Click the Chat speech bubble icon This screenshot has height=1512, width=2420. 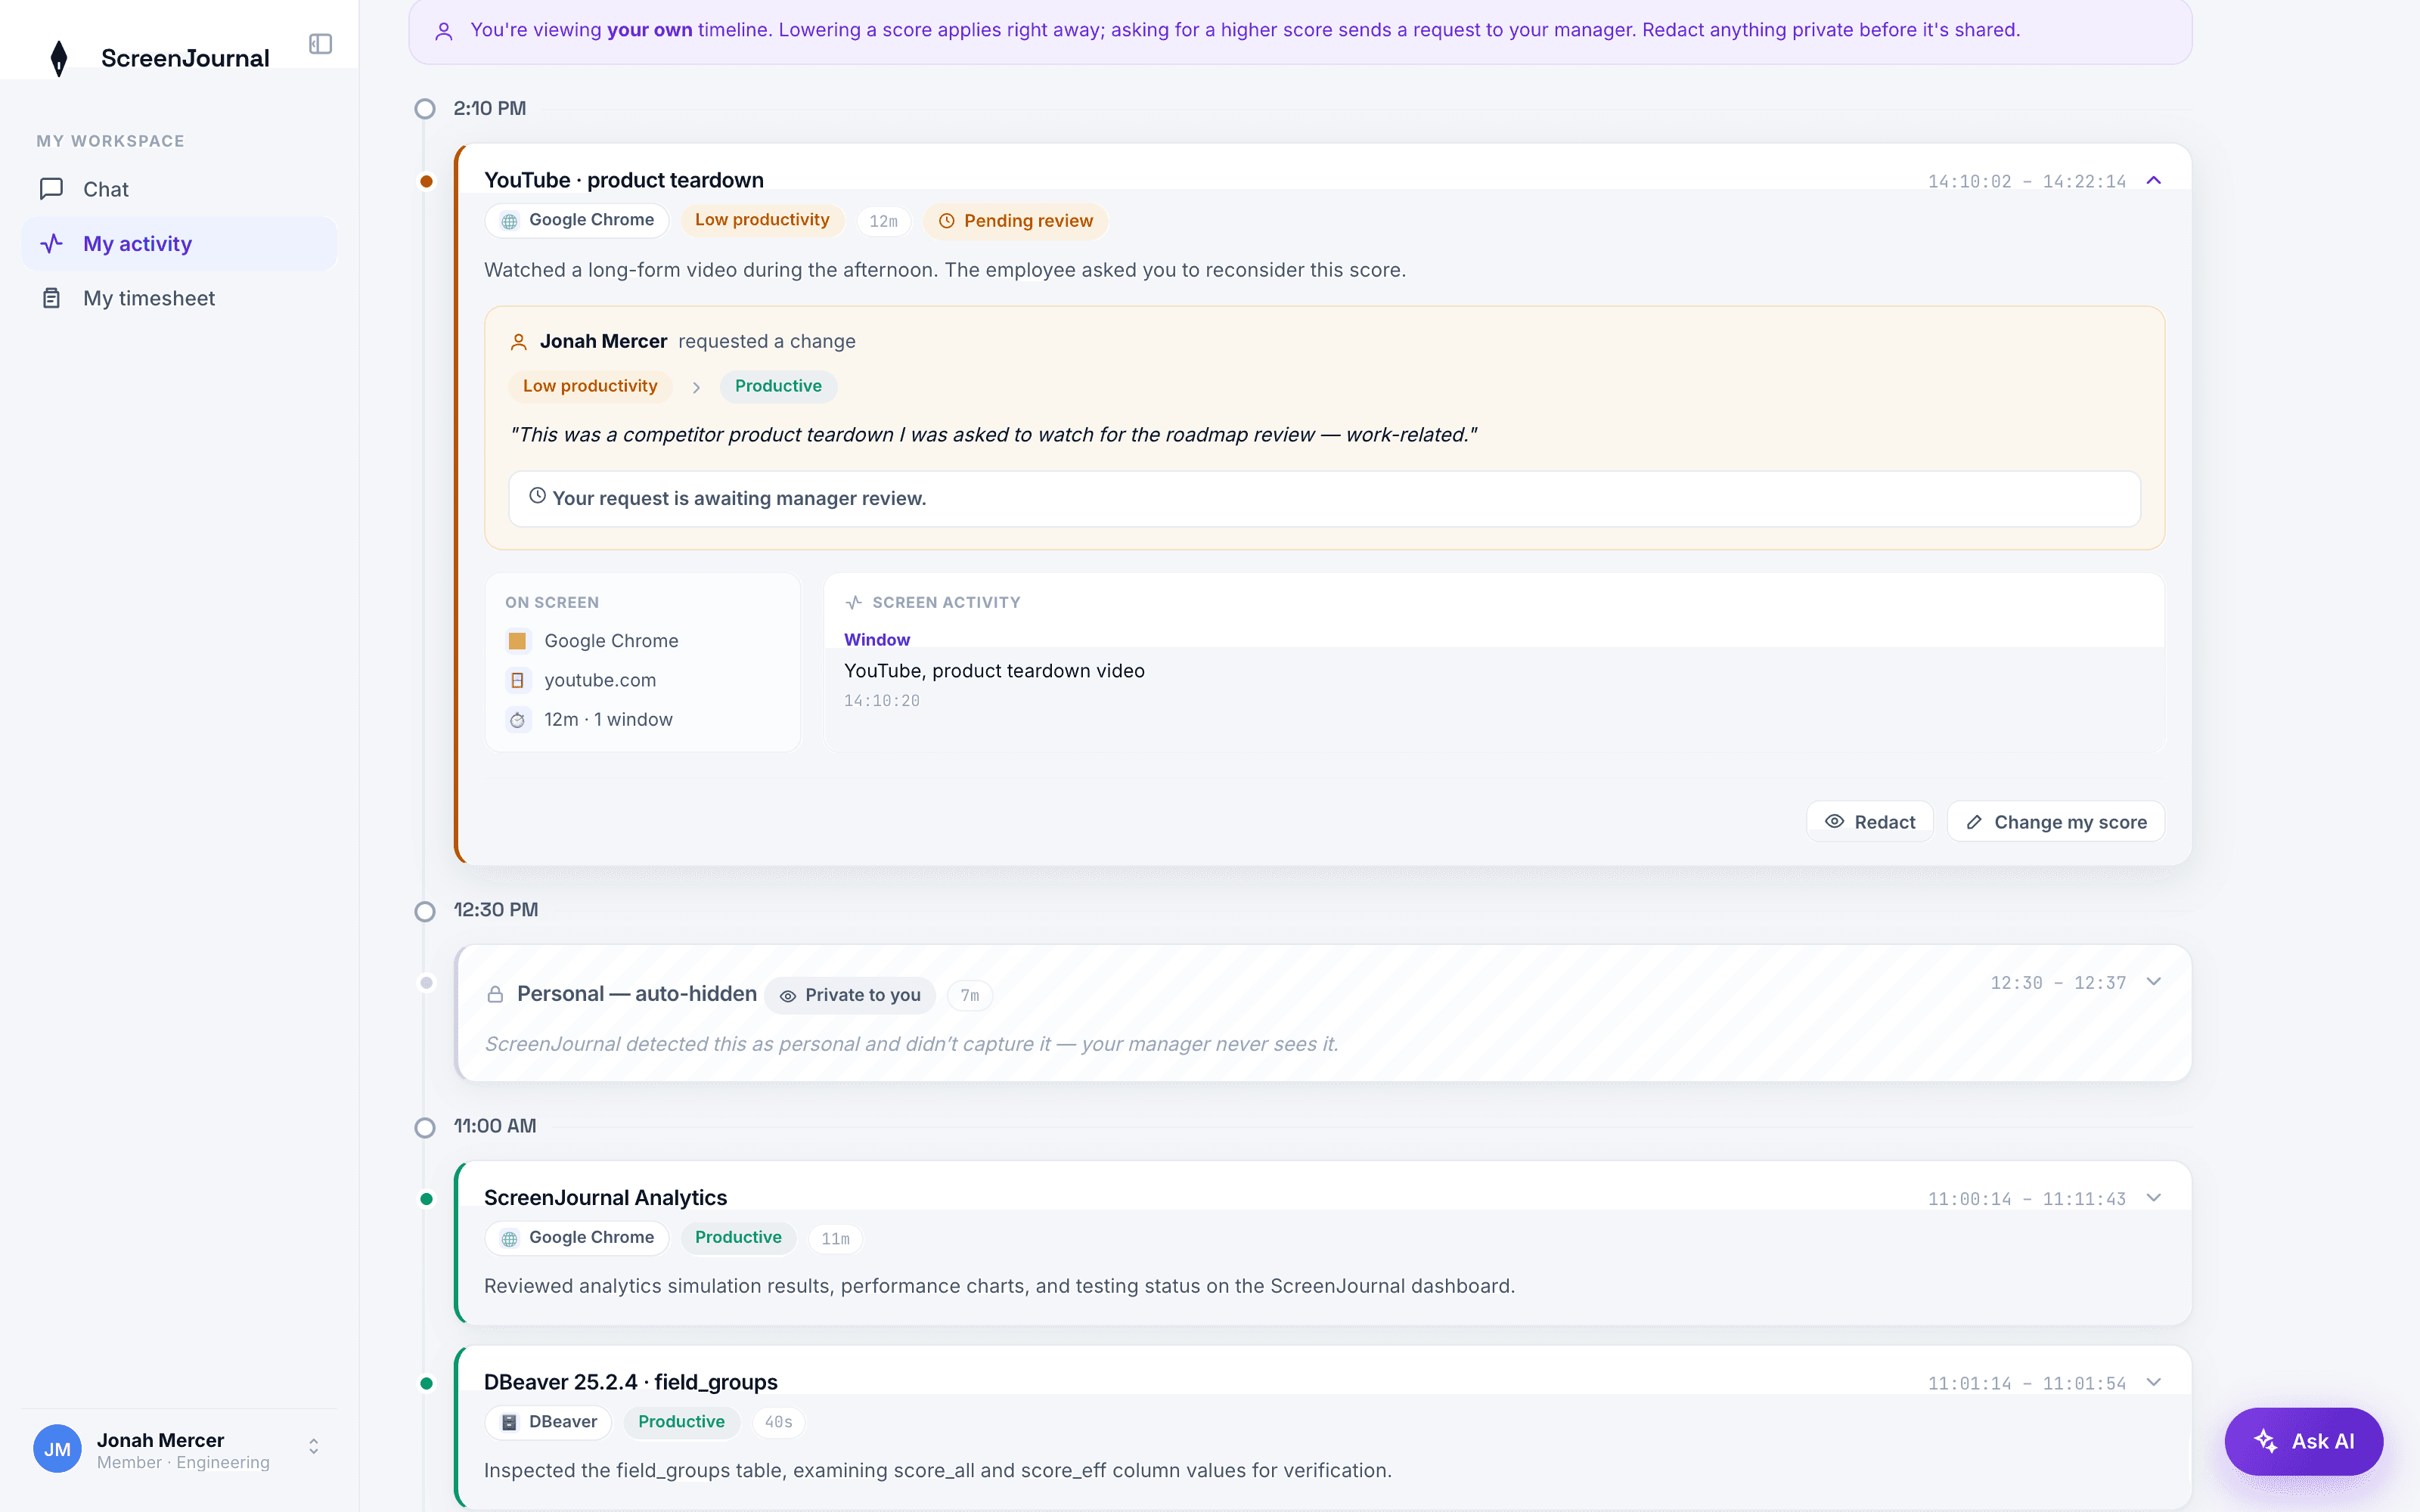pyautogui.click(x=51, y=189)
